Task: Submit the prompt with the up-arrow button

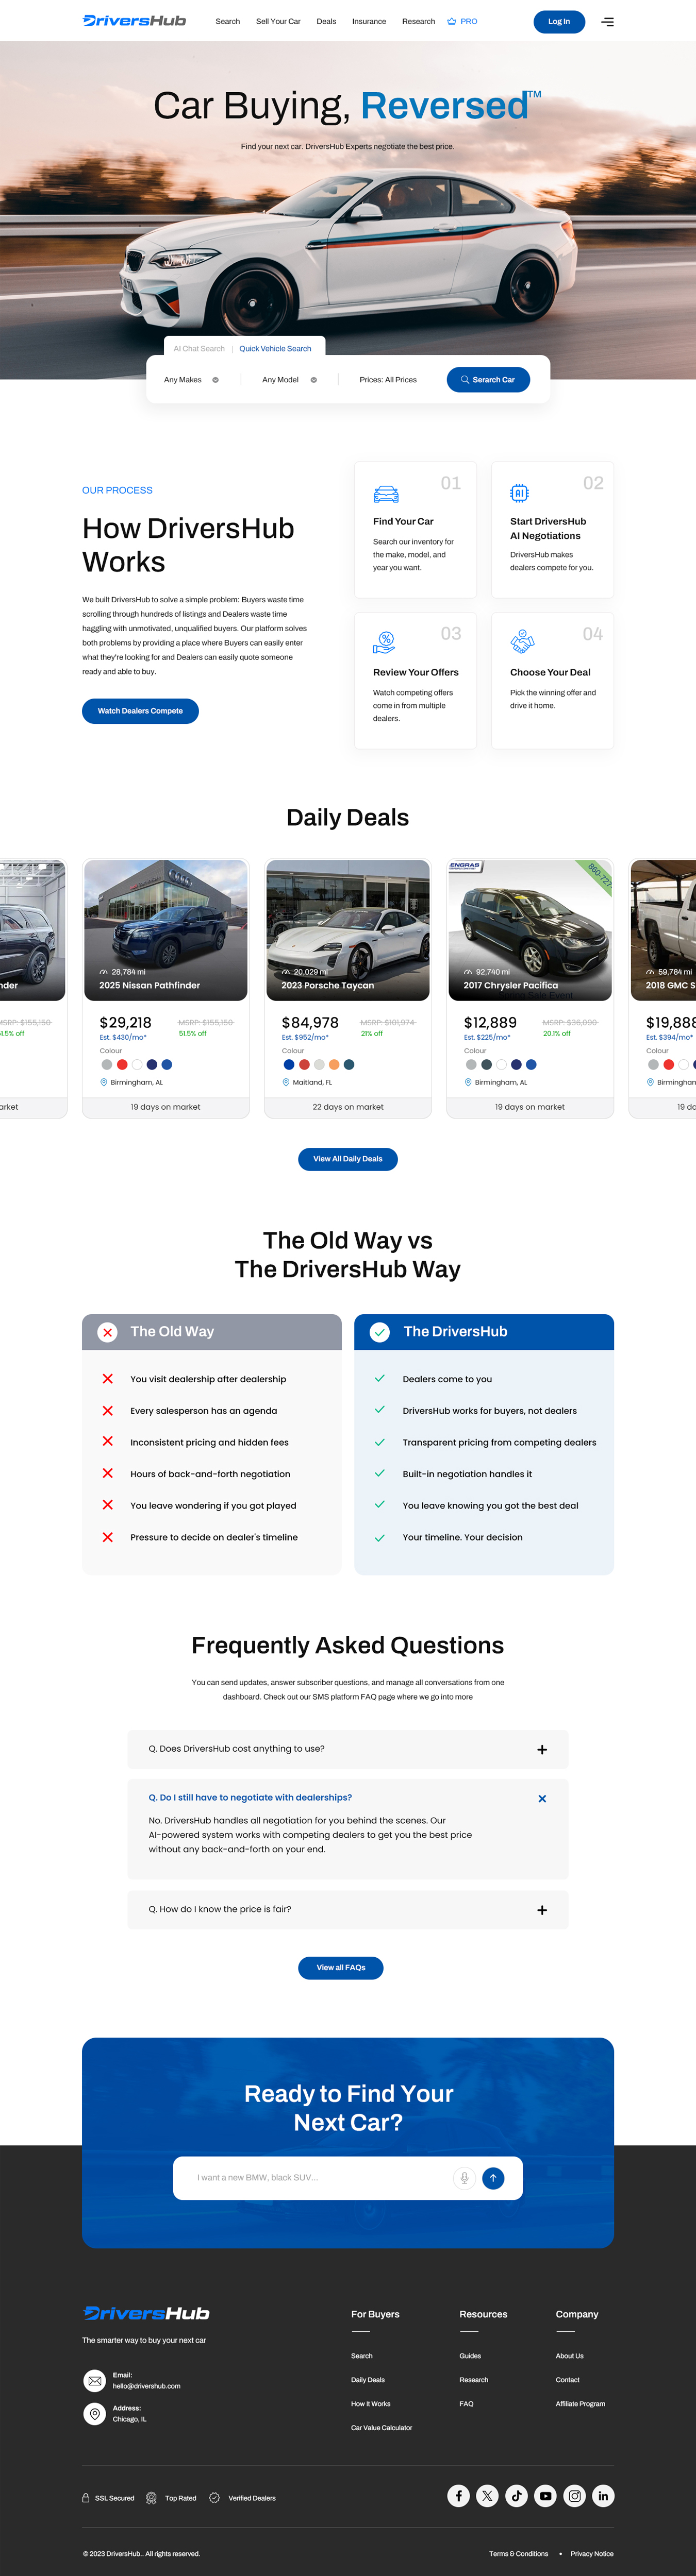Action: pyautogui.click(x=493, y=2178)
